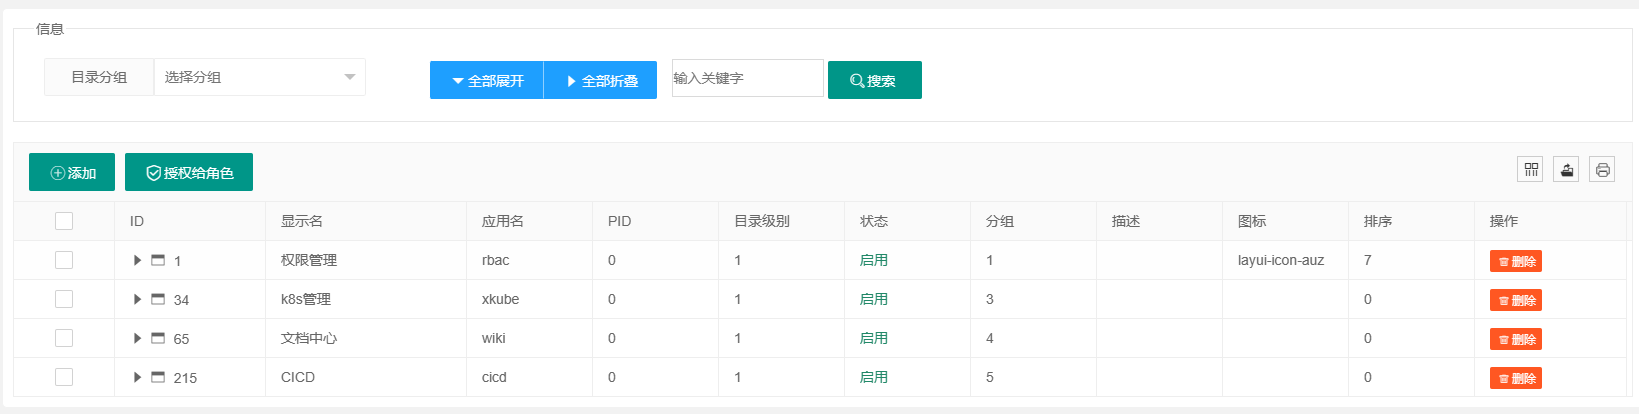
Task: Delete the CICD row
Action: (x=1516, y=378)
